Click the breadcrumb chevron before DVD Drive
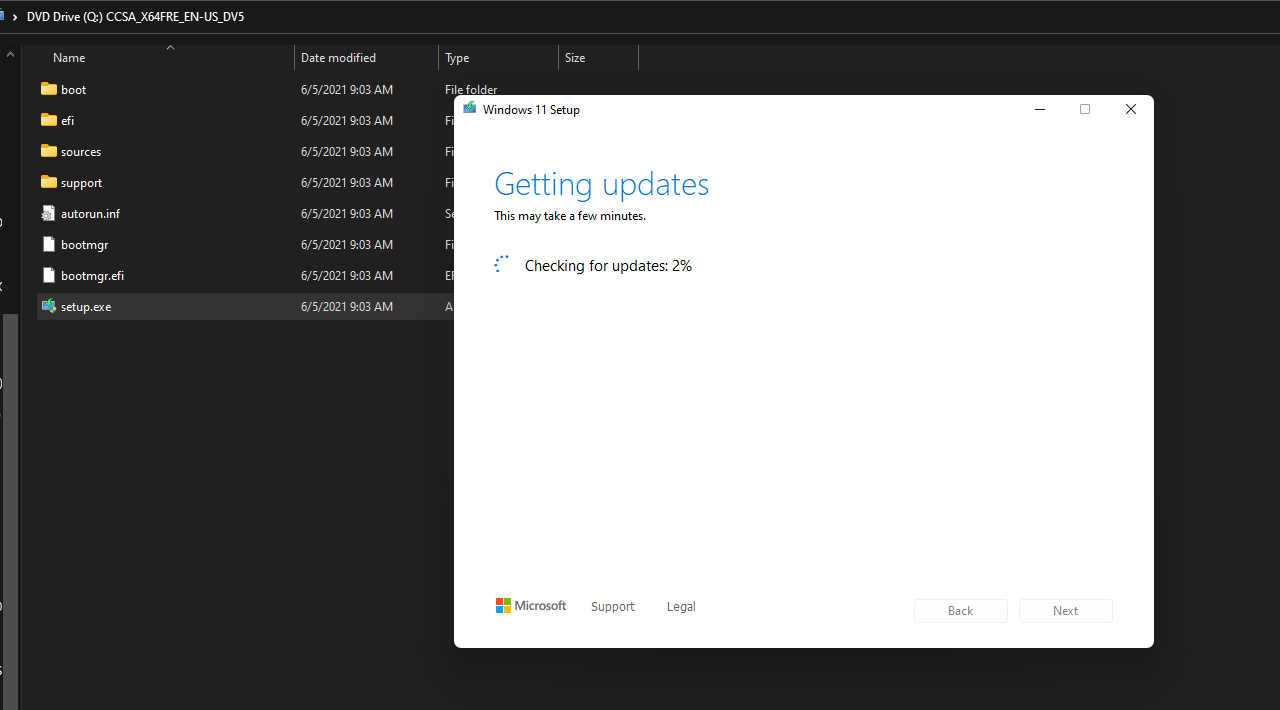 coord(15,17)
